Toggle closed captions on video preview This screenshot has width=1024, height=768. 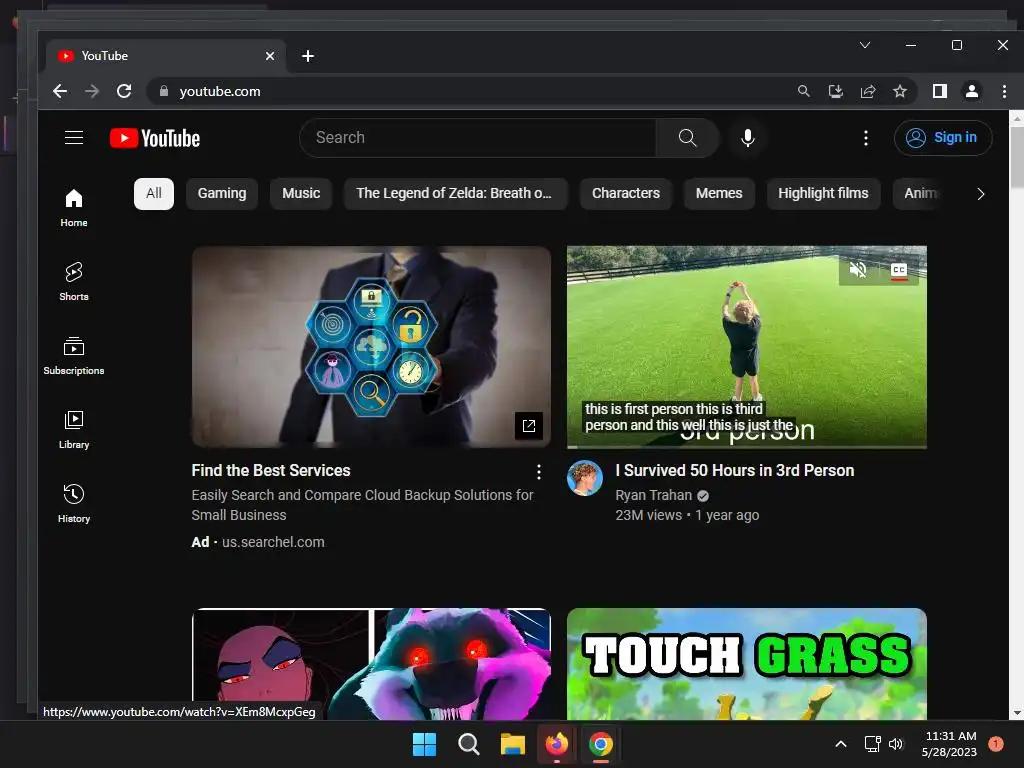pos(899,270)
